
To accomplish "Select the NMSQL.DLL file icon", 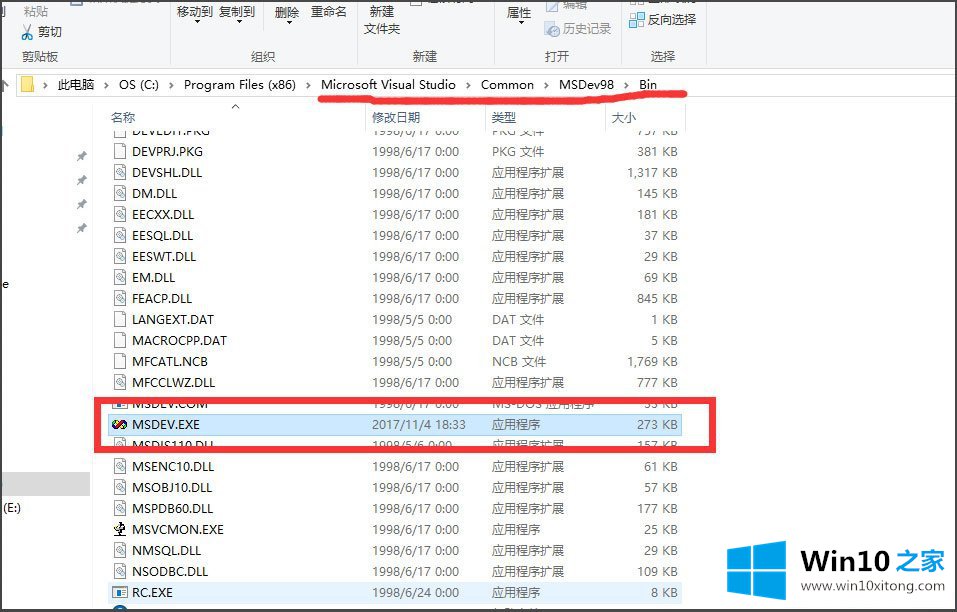I will 120,550.
